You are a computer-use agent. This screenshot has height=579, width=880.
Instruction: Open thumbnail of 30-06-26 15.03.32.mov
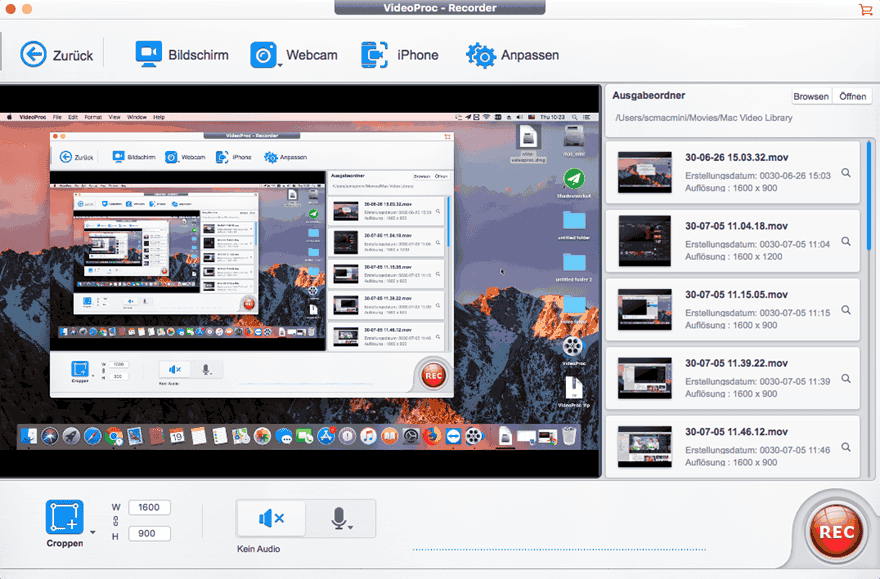click(x=644, y=172)
